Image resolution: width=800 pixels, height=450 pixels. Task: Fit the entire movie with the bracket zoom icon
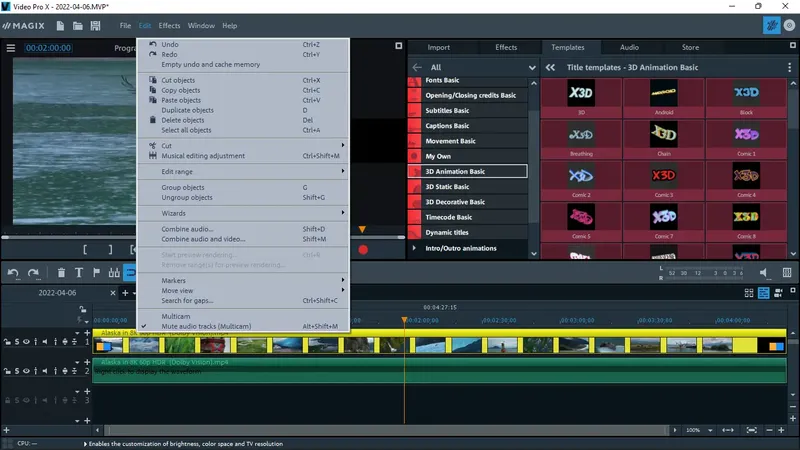(752, 430)
